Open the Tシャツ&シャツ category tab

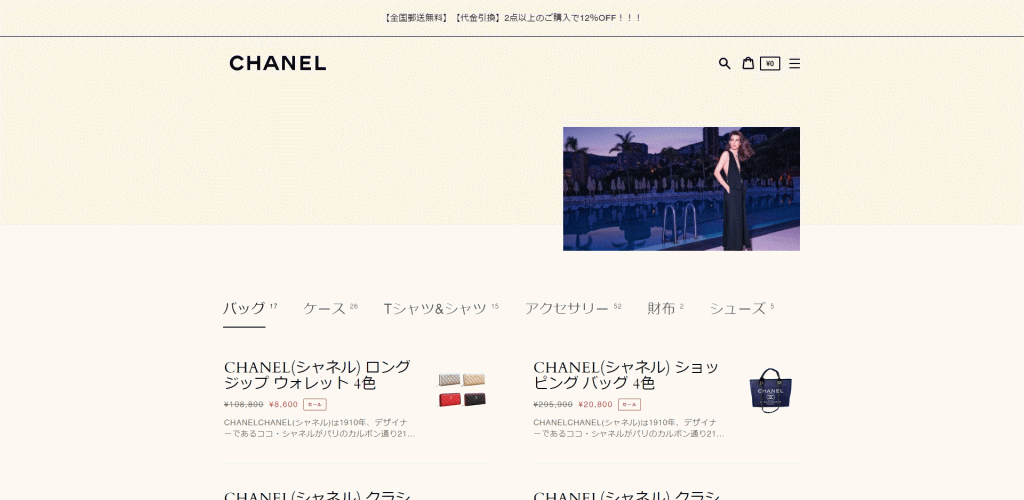tap(435, 308)
